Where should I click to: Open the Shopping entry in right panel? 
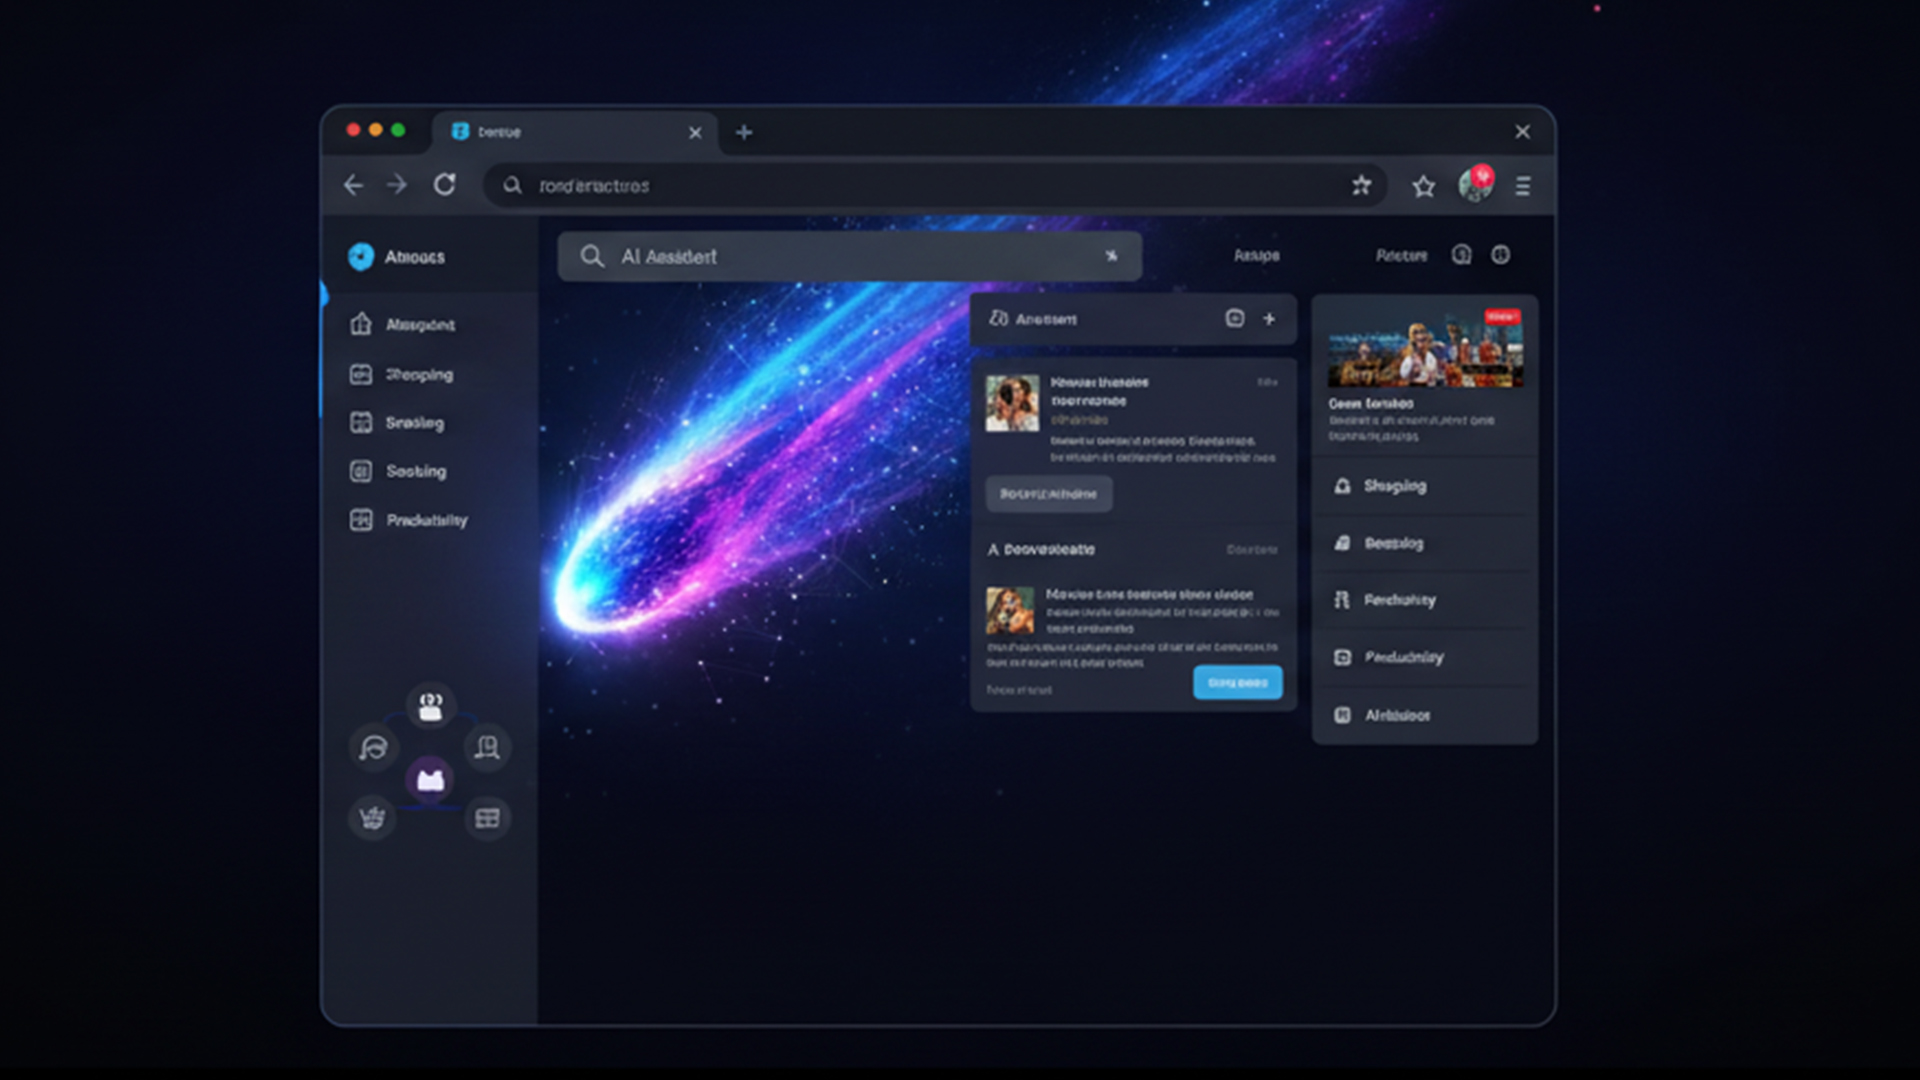[x=1394, y=486]
